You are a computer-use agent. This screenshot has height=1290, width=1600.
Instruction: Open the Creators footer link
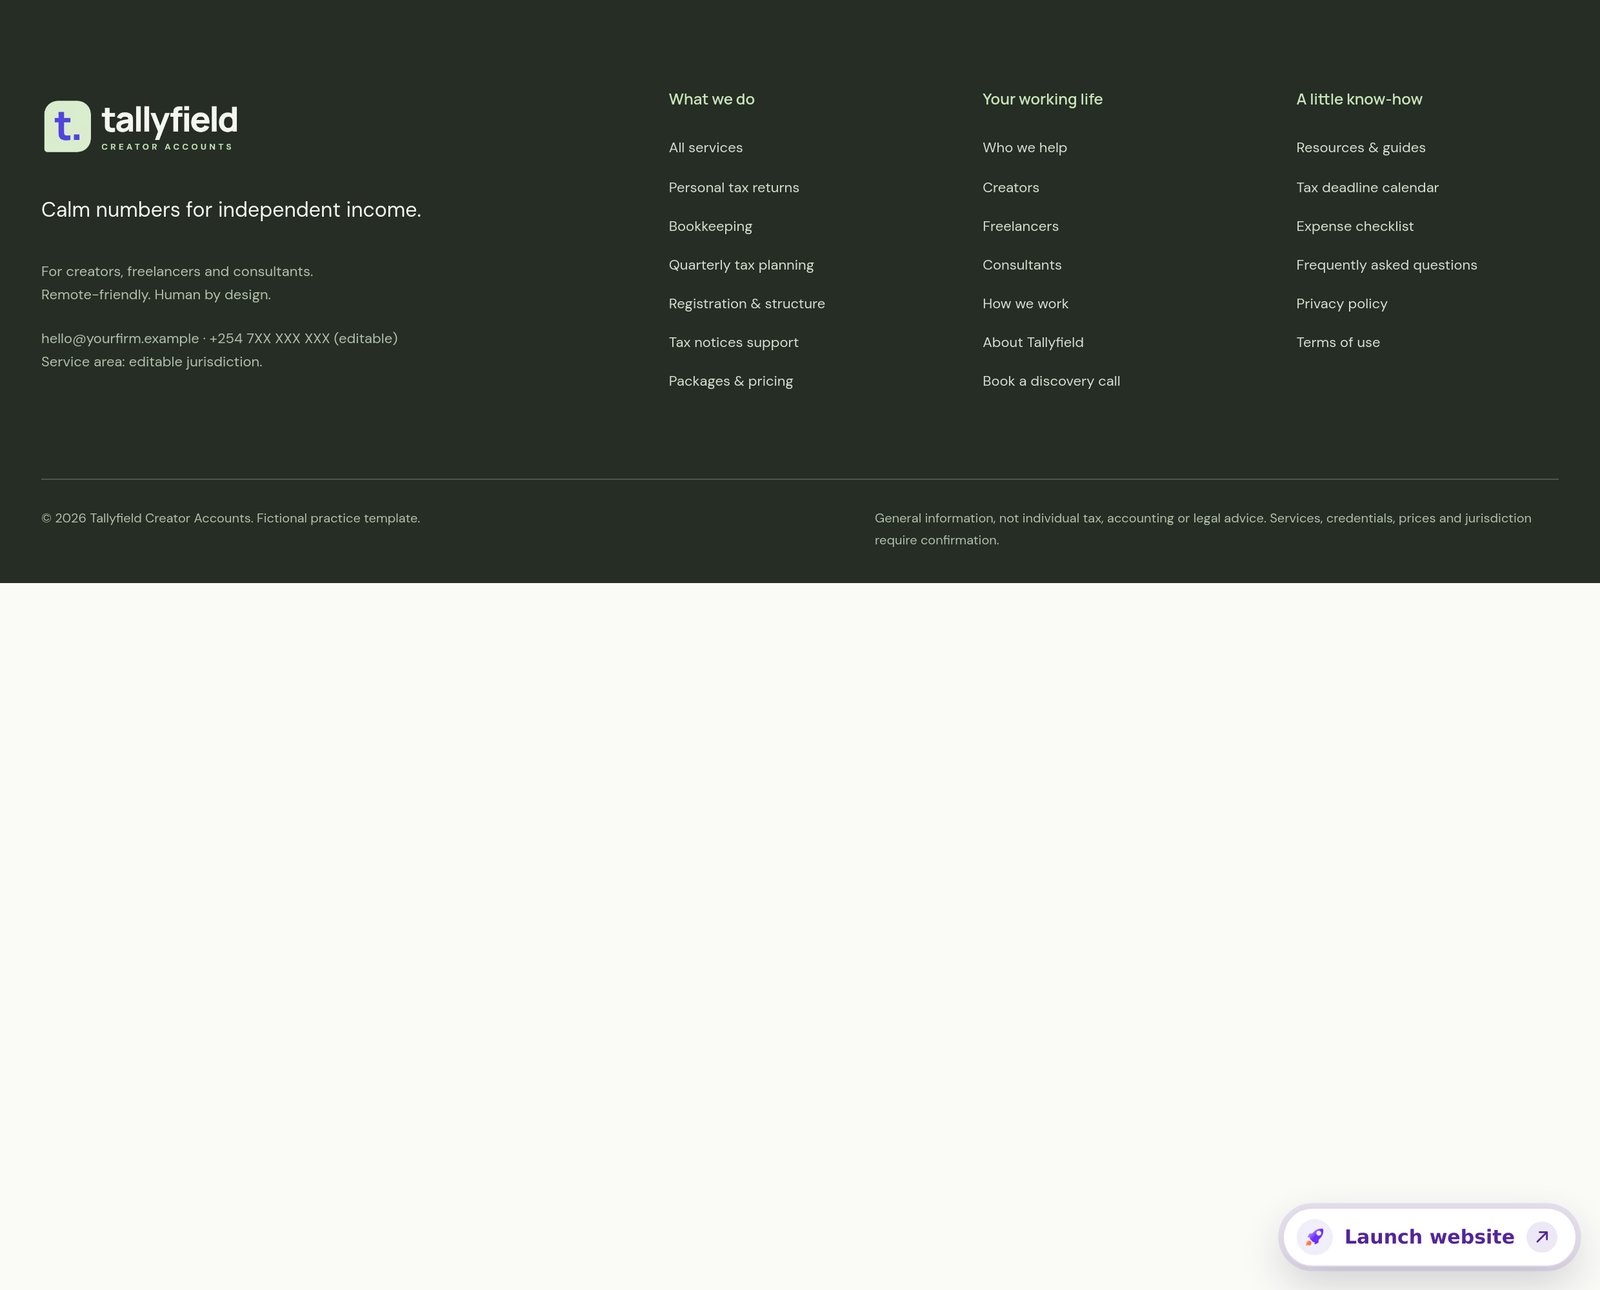point(1011,188)
